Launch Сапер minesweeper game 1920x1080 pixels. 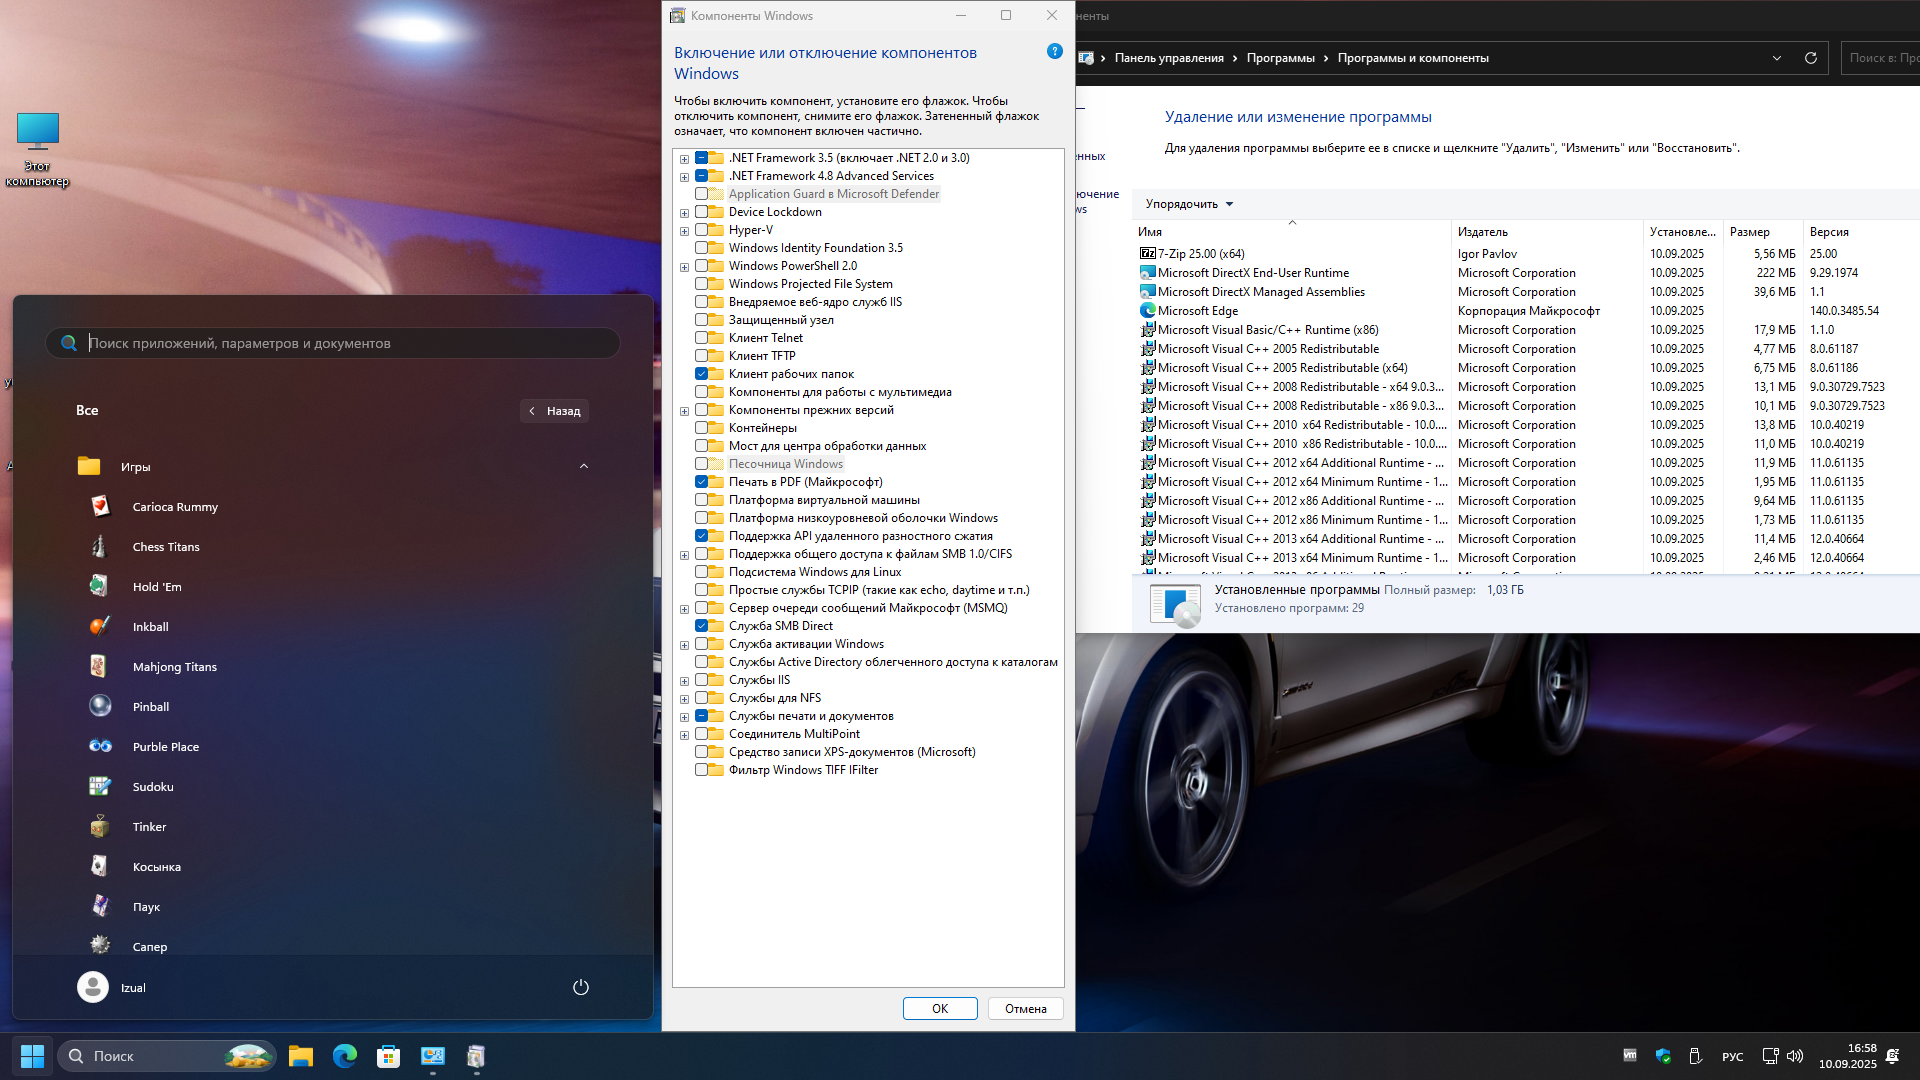point(100,945)
